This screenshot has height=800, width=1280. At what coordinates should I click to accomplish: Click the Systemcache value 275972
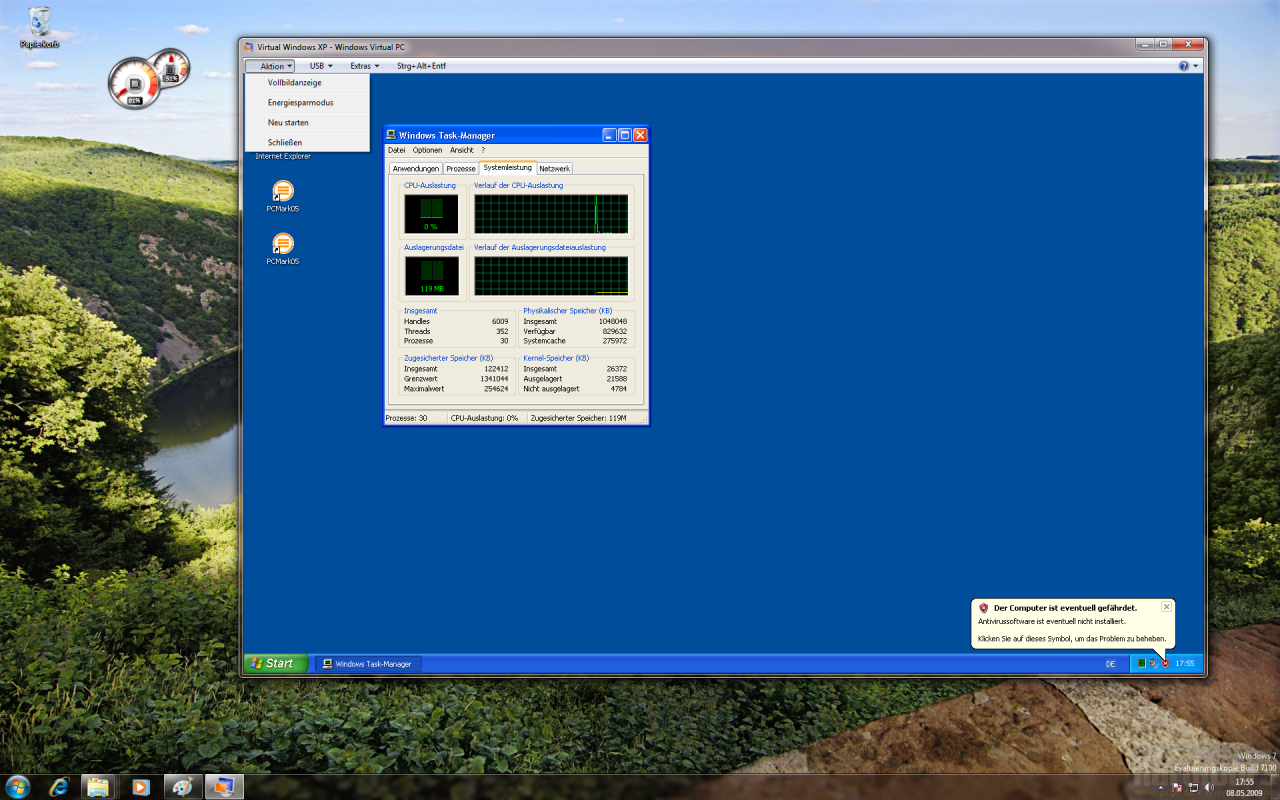pyautogui.click(x=614, y=341)
